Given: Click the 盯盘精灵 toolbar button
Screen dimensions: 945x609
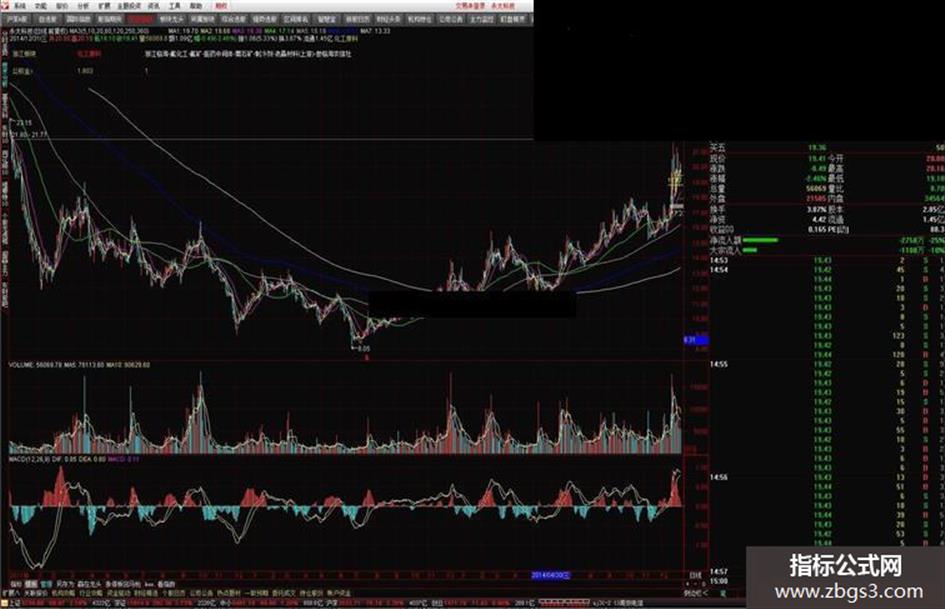Looking at the screenshot, I should (x=512, y=19).
